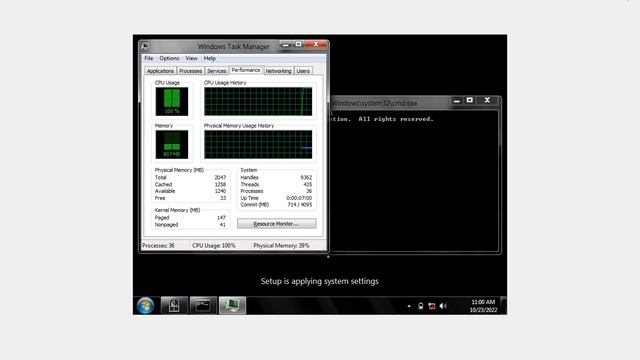Click the Up Time value 0:00:07:00
The image size is (640, 360).
[299, 198]
